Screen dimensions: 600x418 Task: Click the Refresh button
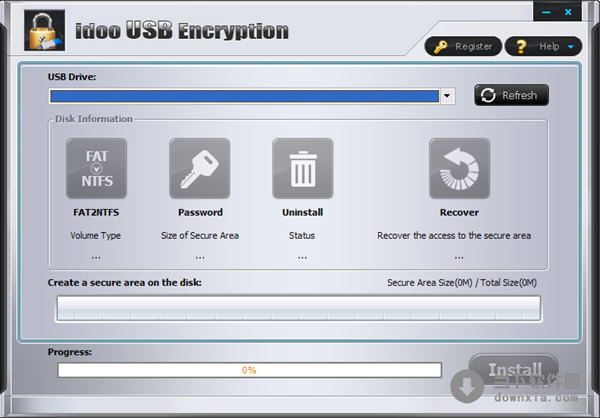512,95
